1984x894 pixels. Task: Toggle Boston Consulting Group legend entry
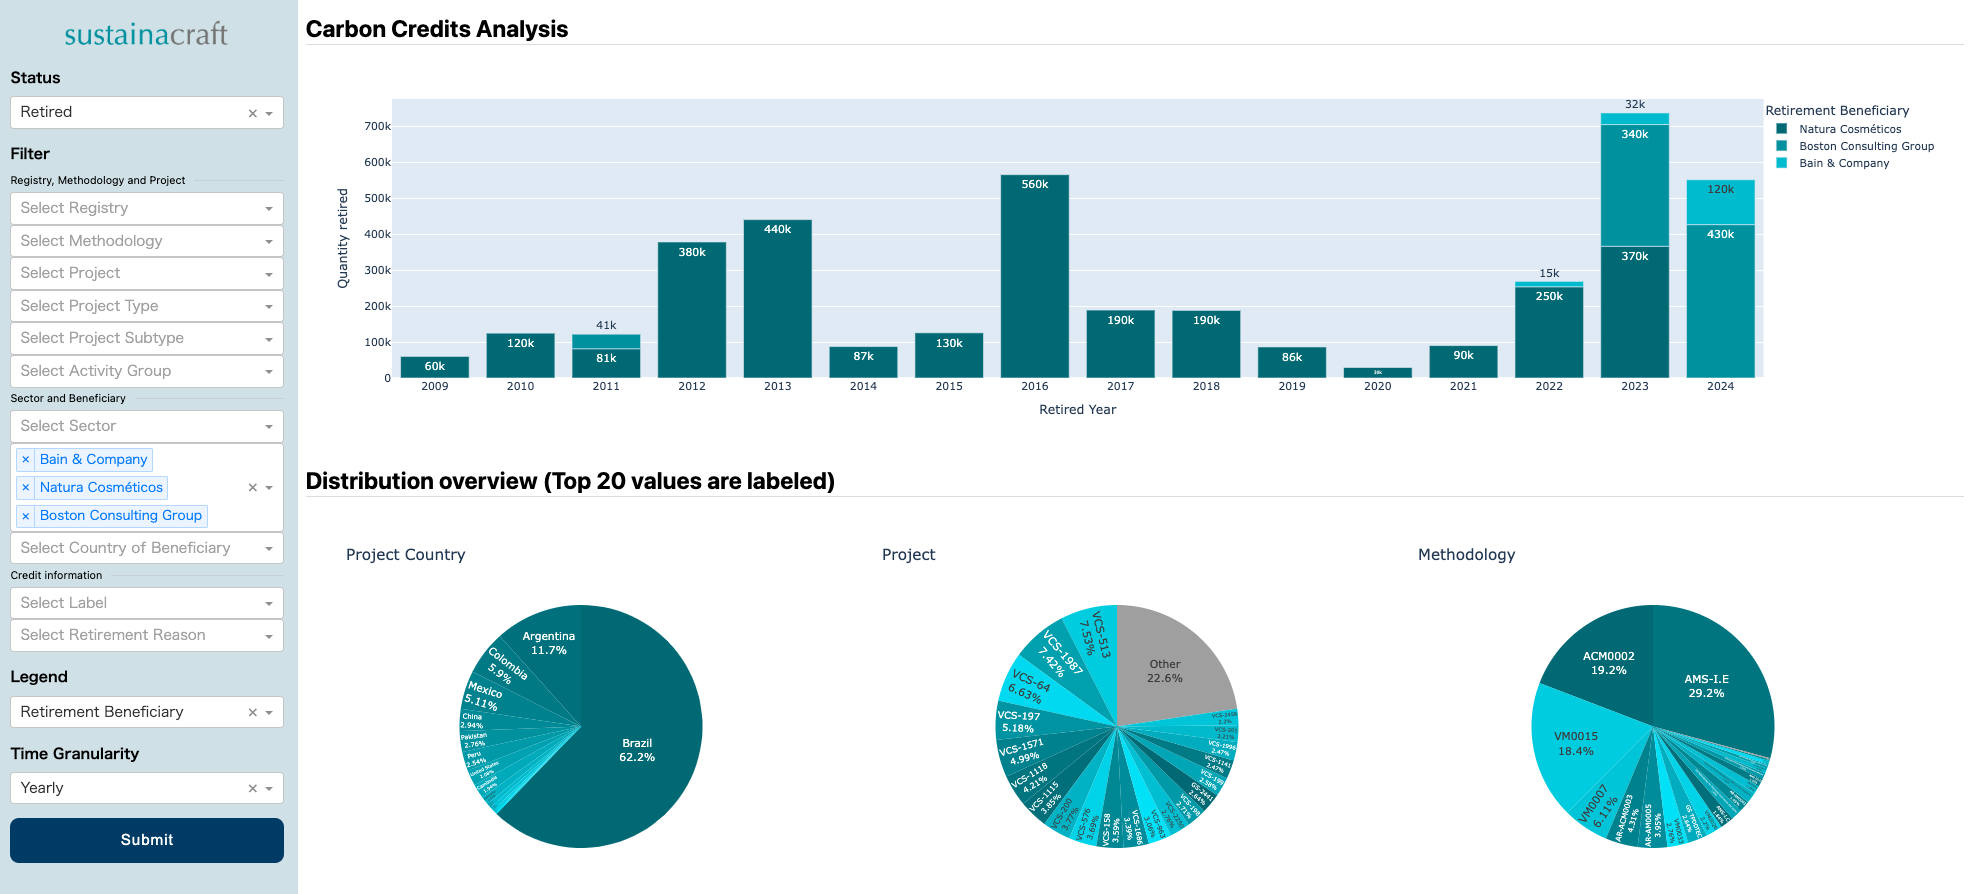tap(1865, 146)
